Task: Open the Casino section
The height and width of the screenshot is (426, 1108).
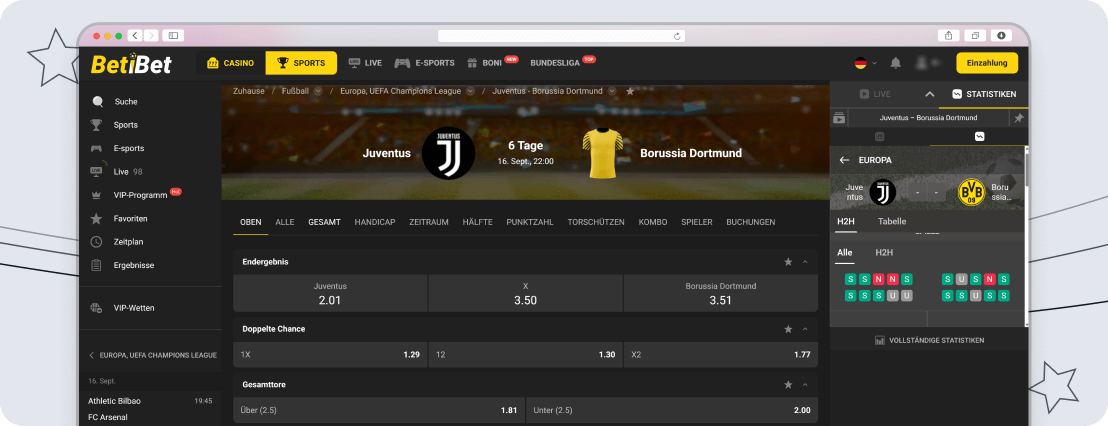Action: point(230,63)
